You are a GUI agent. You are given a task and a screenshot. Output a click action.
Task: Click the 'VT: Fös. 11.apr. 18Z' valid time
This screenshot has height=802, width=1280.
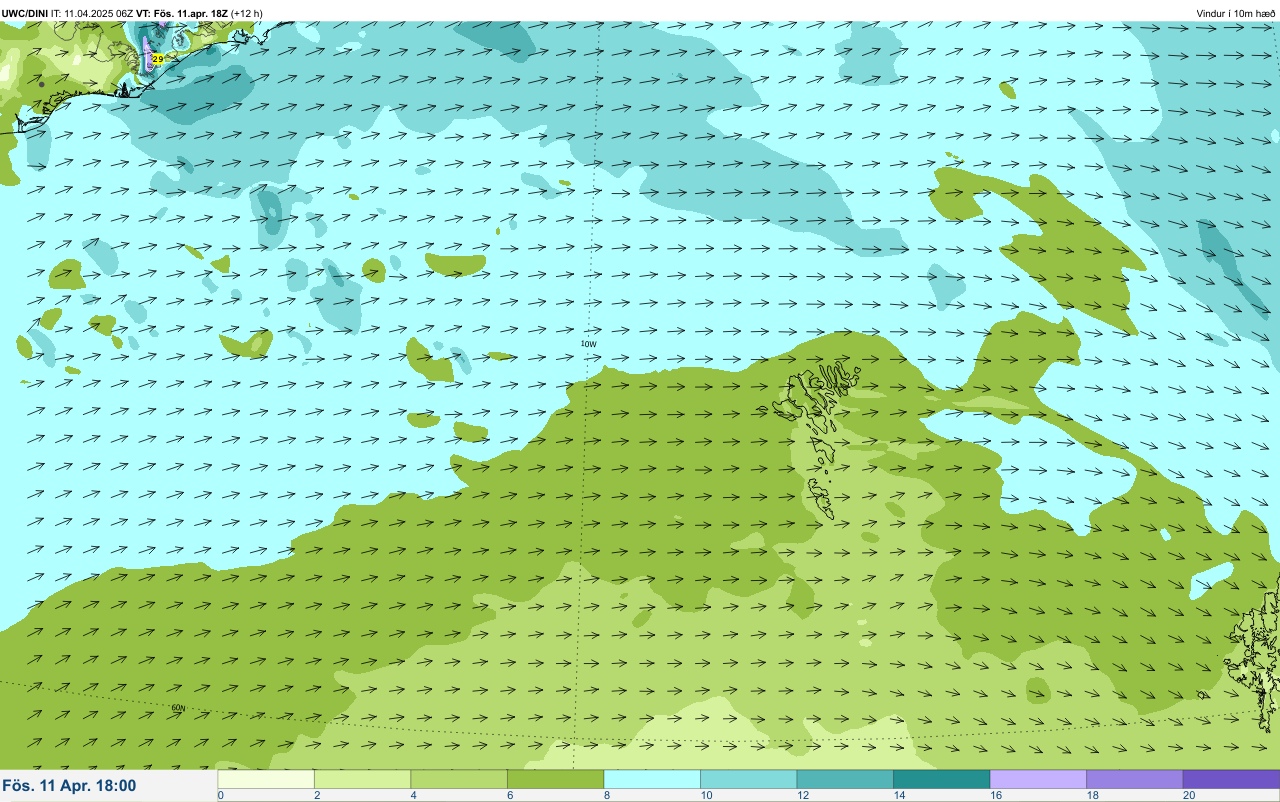181,13
